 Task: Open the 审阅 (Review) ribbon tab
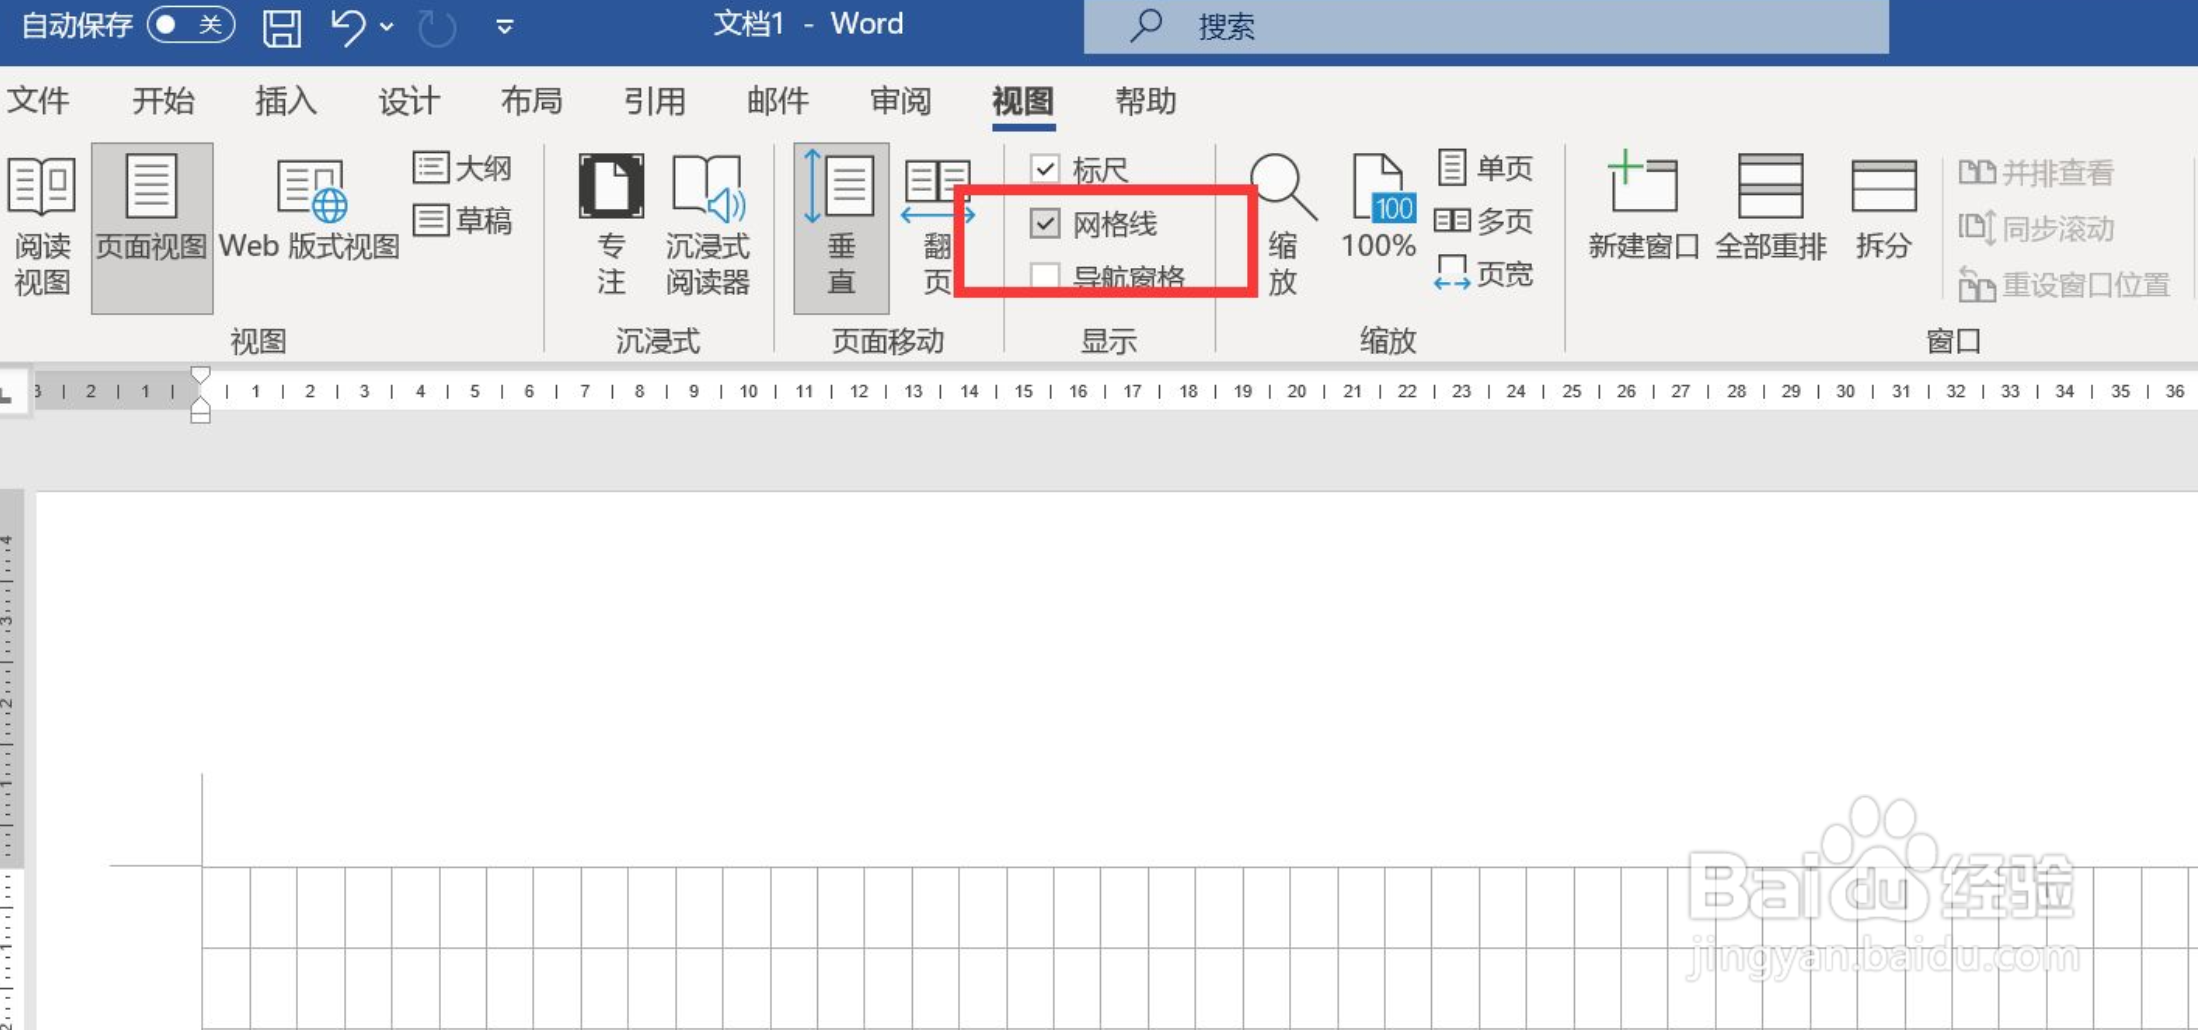pos(899,101)
